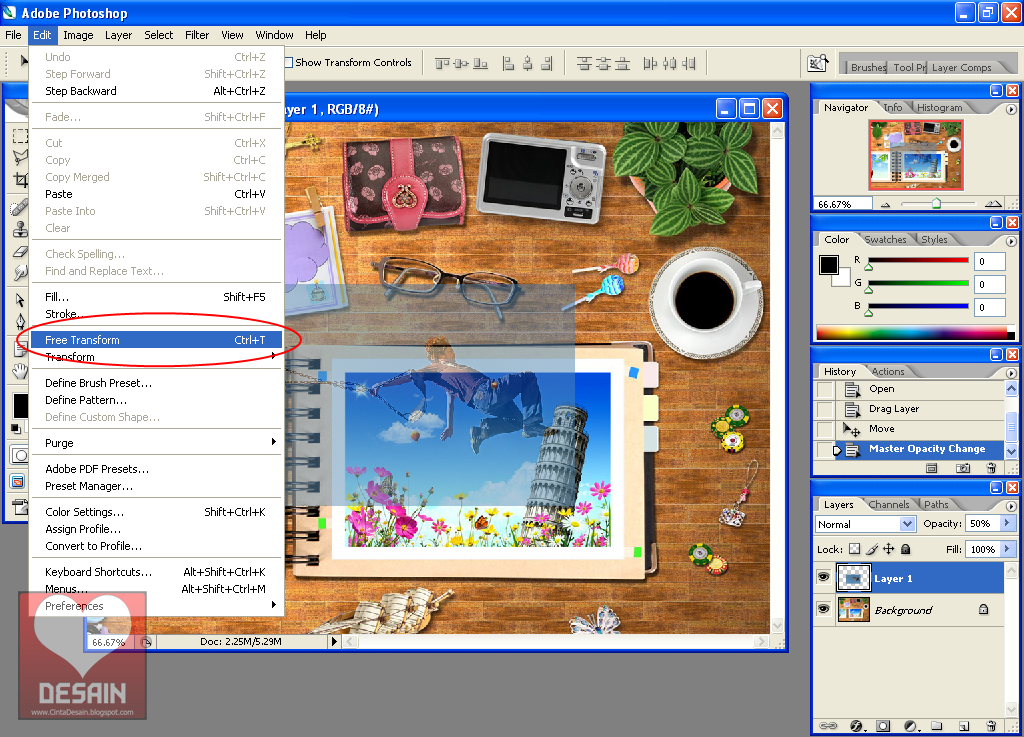Open the Layer Comps tab

coord(961,68)
